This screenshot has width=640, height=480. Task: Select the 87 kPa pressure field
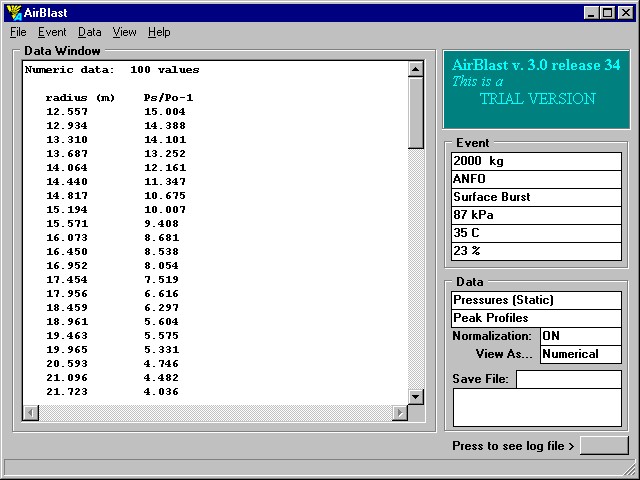click(x=536, y=215)
